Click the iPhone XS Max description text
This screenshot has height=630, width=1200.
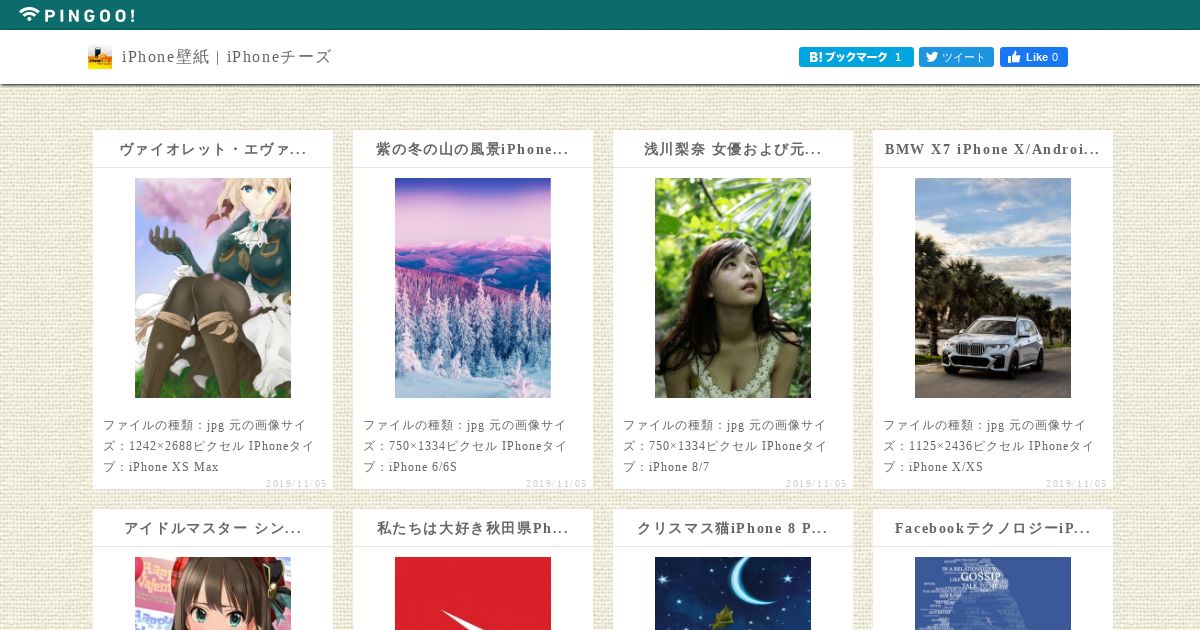pos(209,446)
